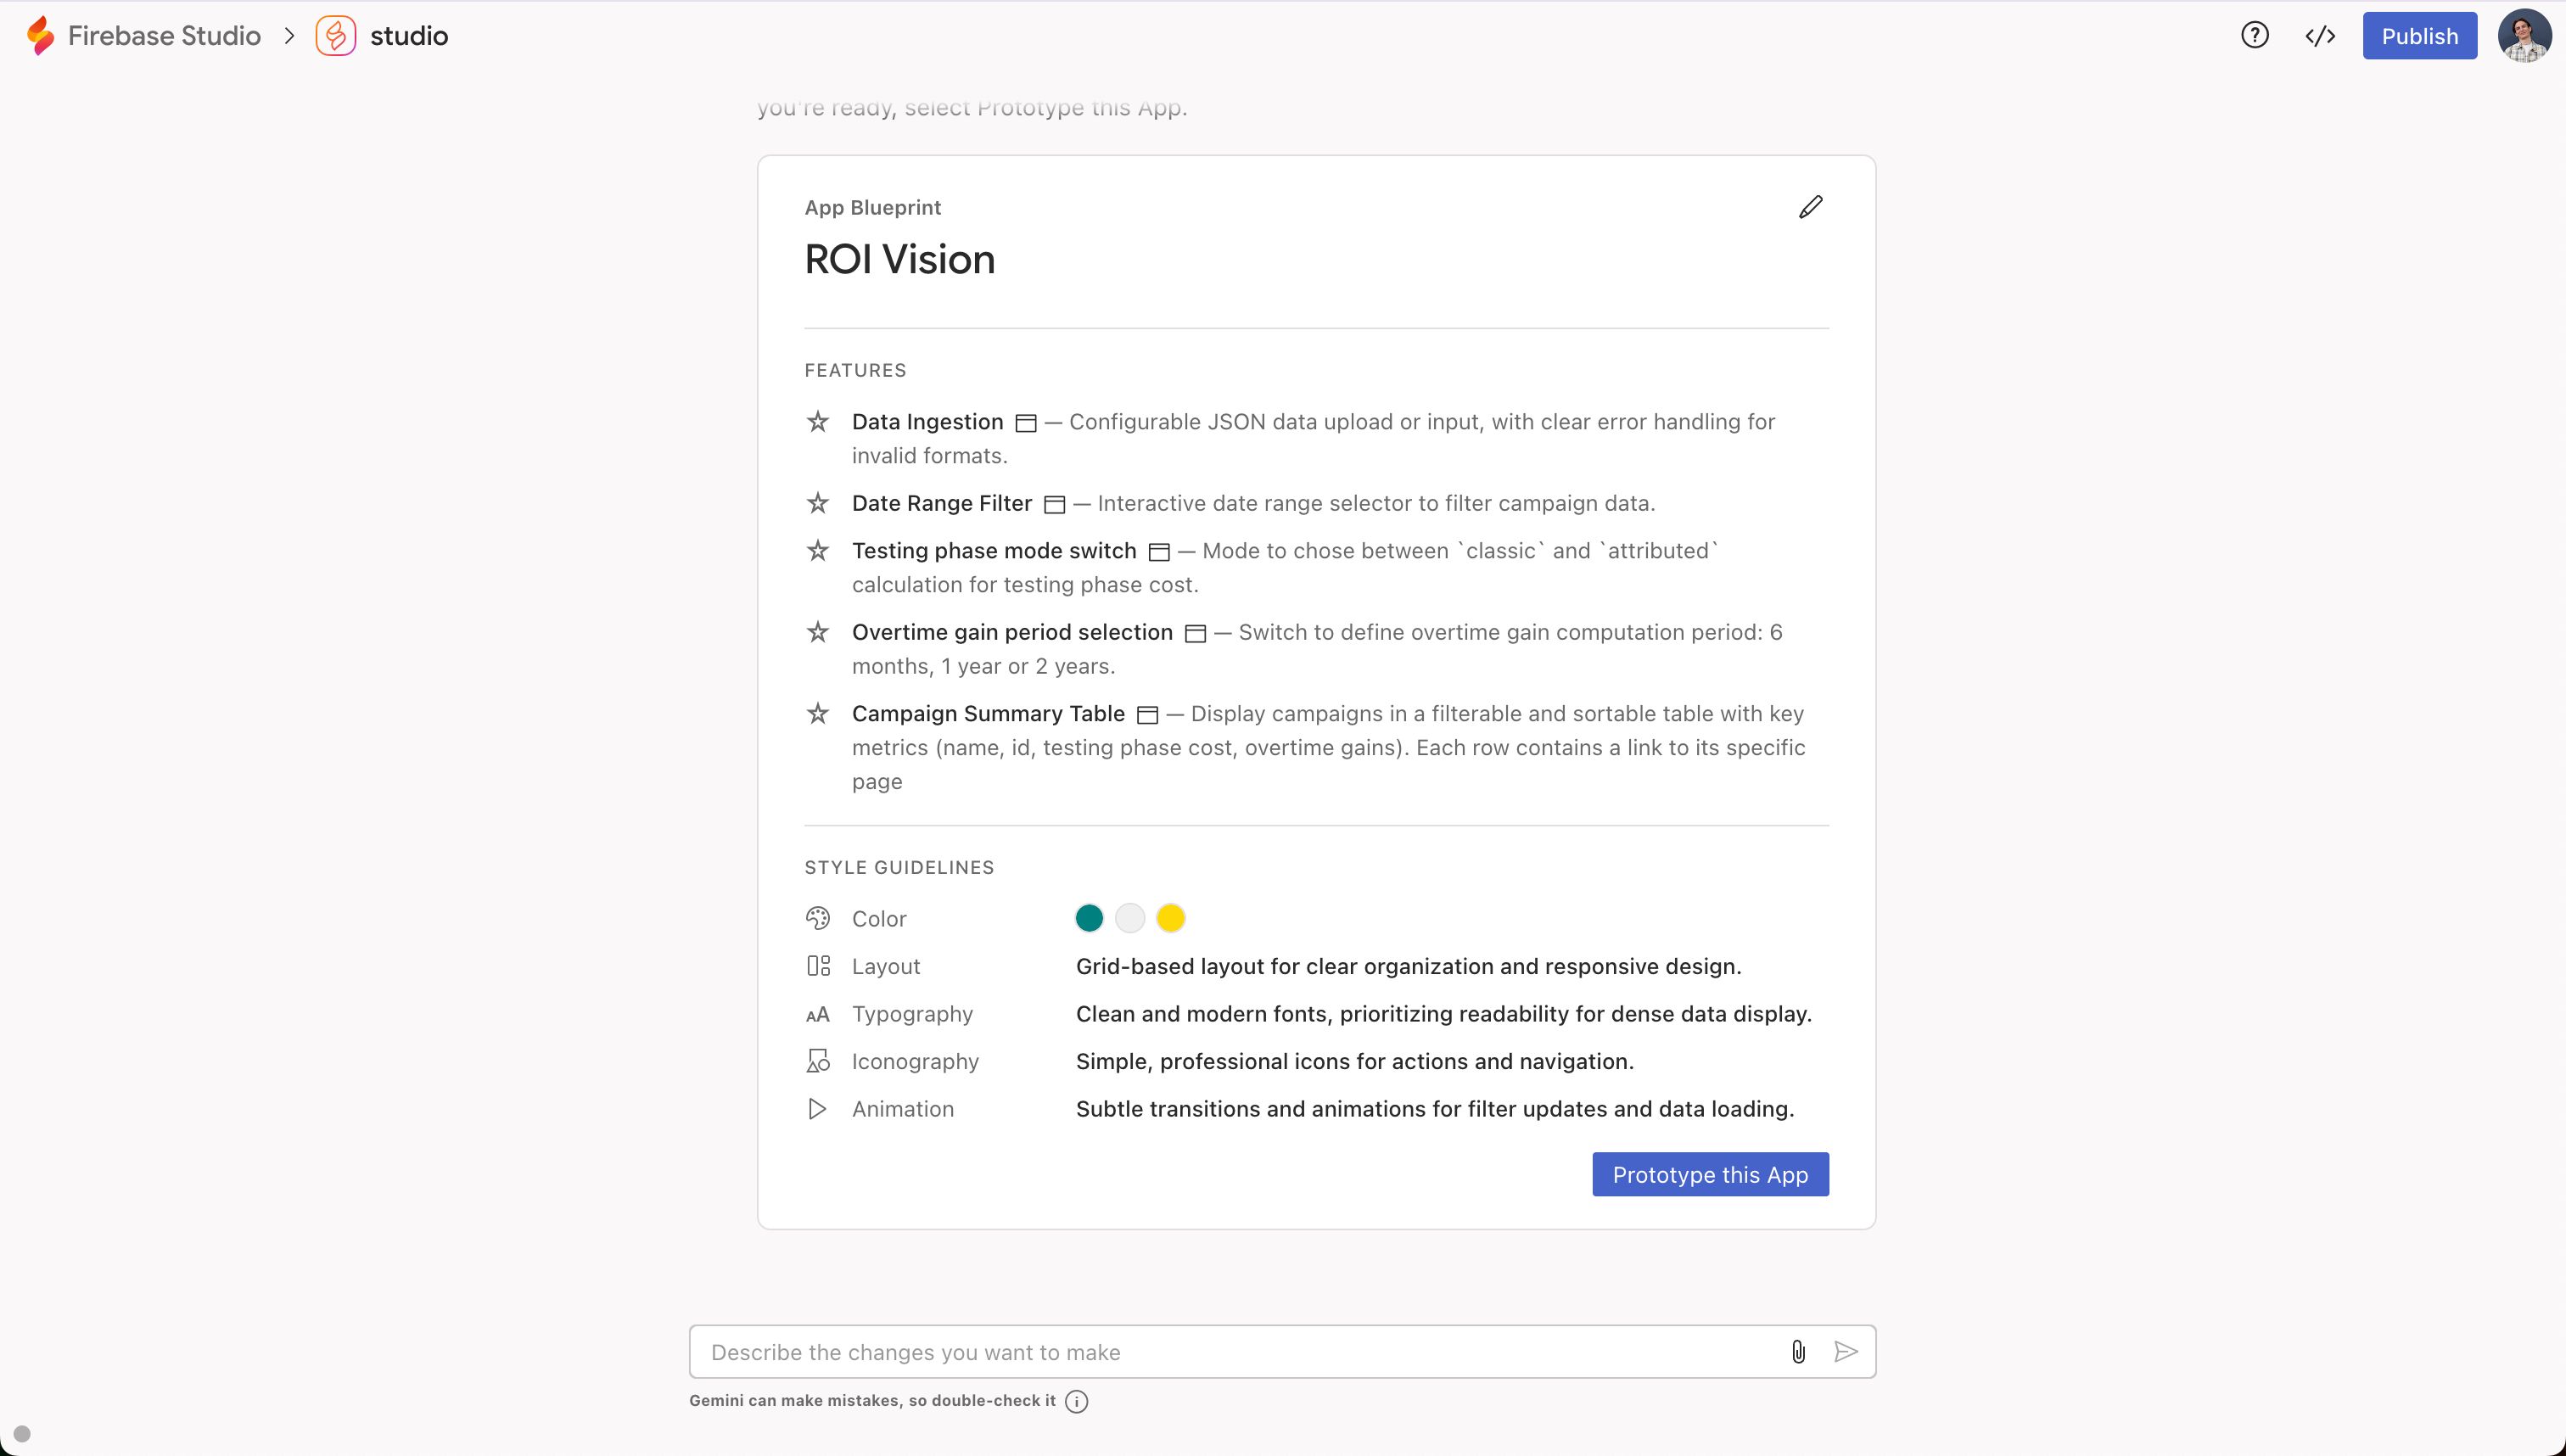Click the paperclip attach file icon

(x=1798, y=1352)
